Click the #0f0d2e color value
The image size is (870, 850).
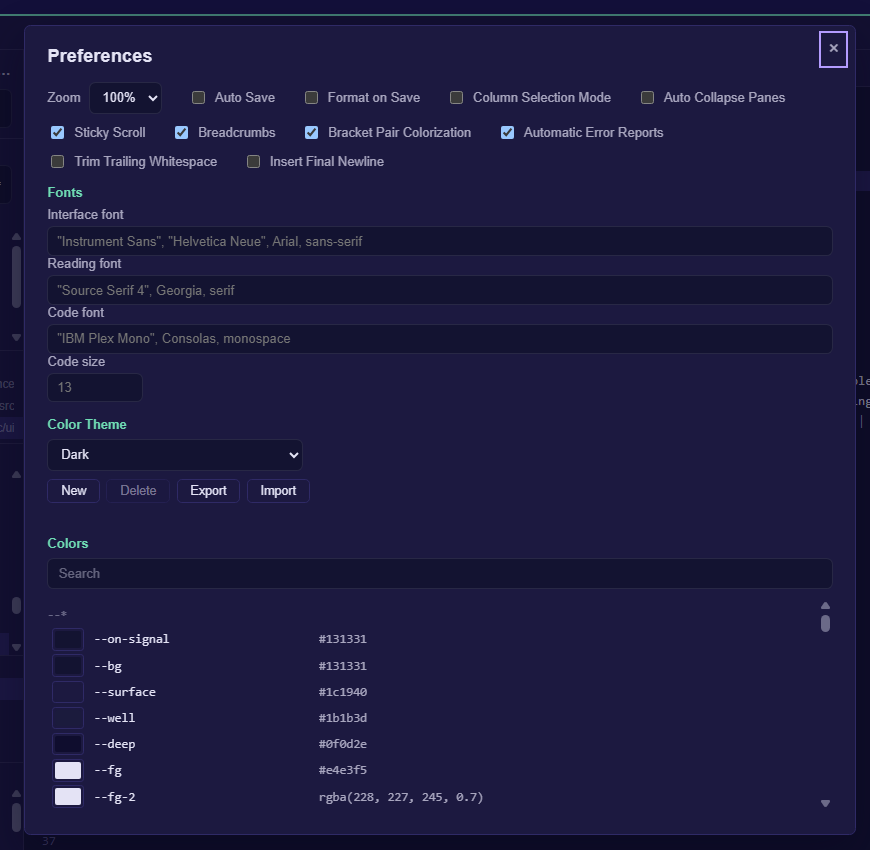click(342, 744)
